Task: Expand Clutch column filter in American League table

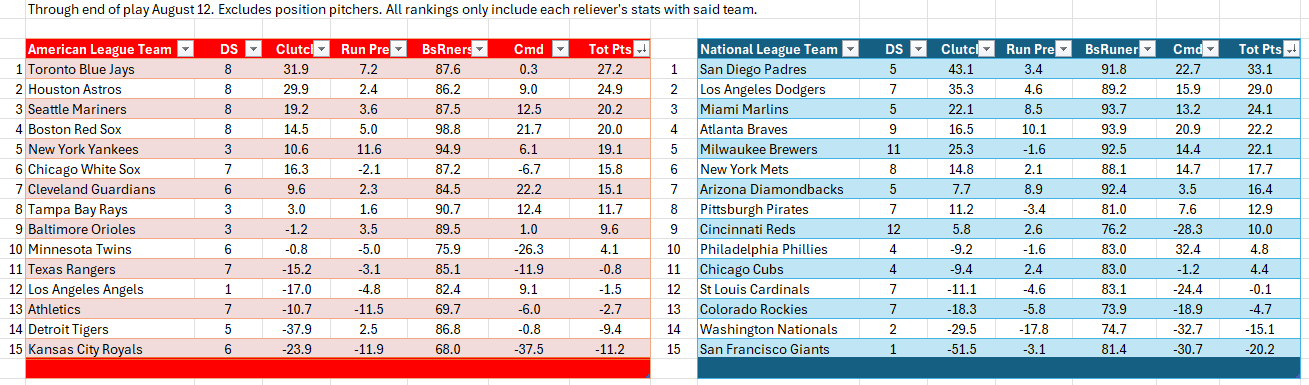Action: click(x=322, y=49)
